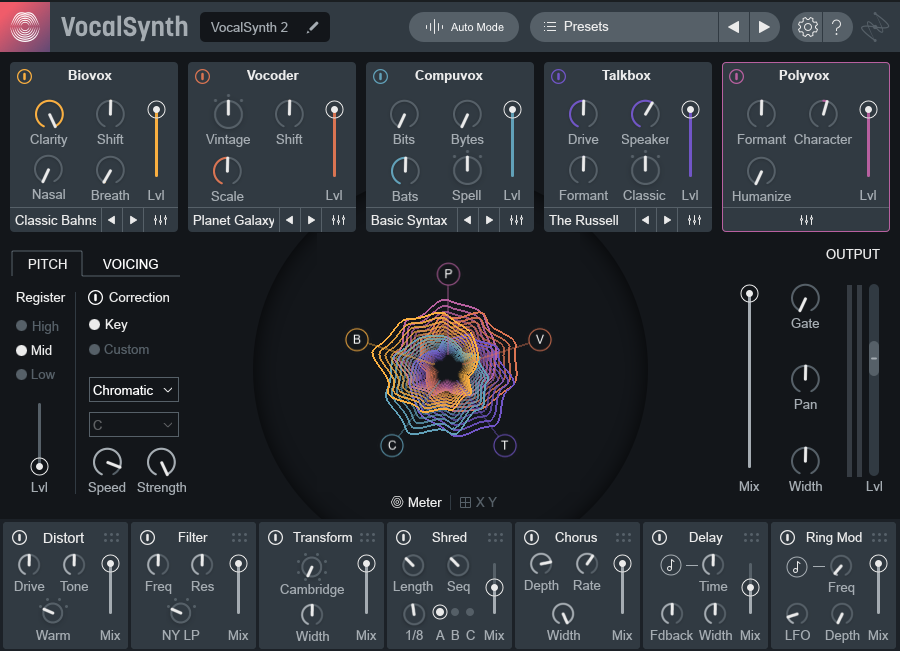This screenshot has height=651, width=900.
Task: Click the pitch Lvl slider handle
Action: [x=39, y=466]
